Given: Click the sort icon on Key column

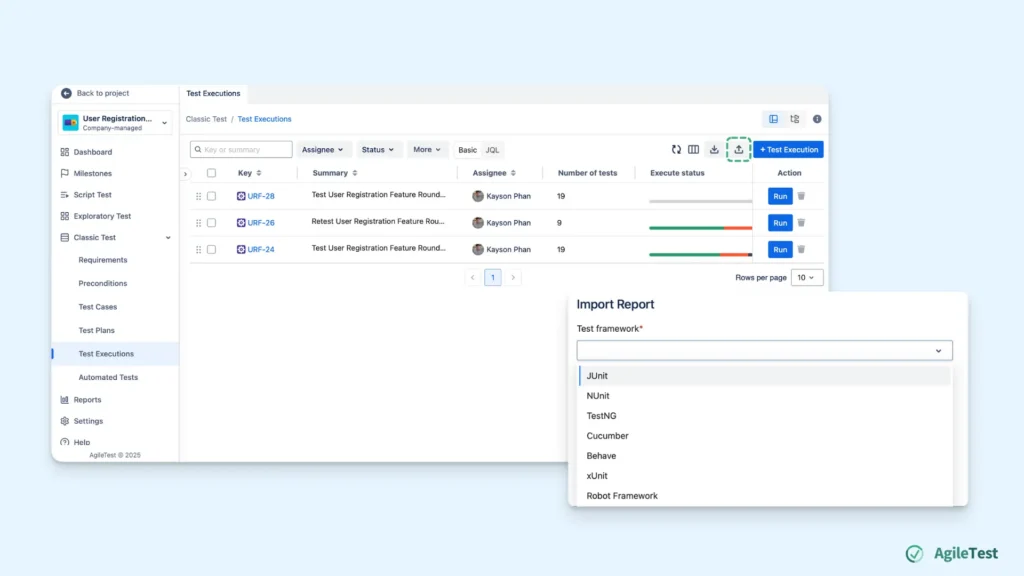Looking at the screenshot, I should [x=259, y=173].
